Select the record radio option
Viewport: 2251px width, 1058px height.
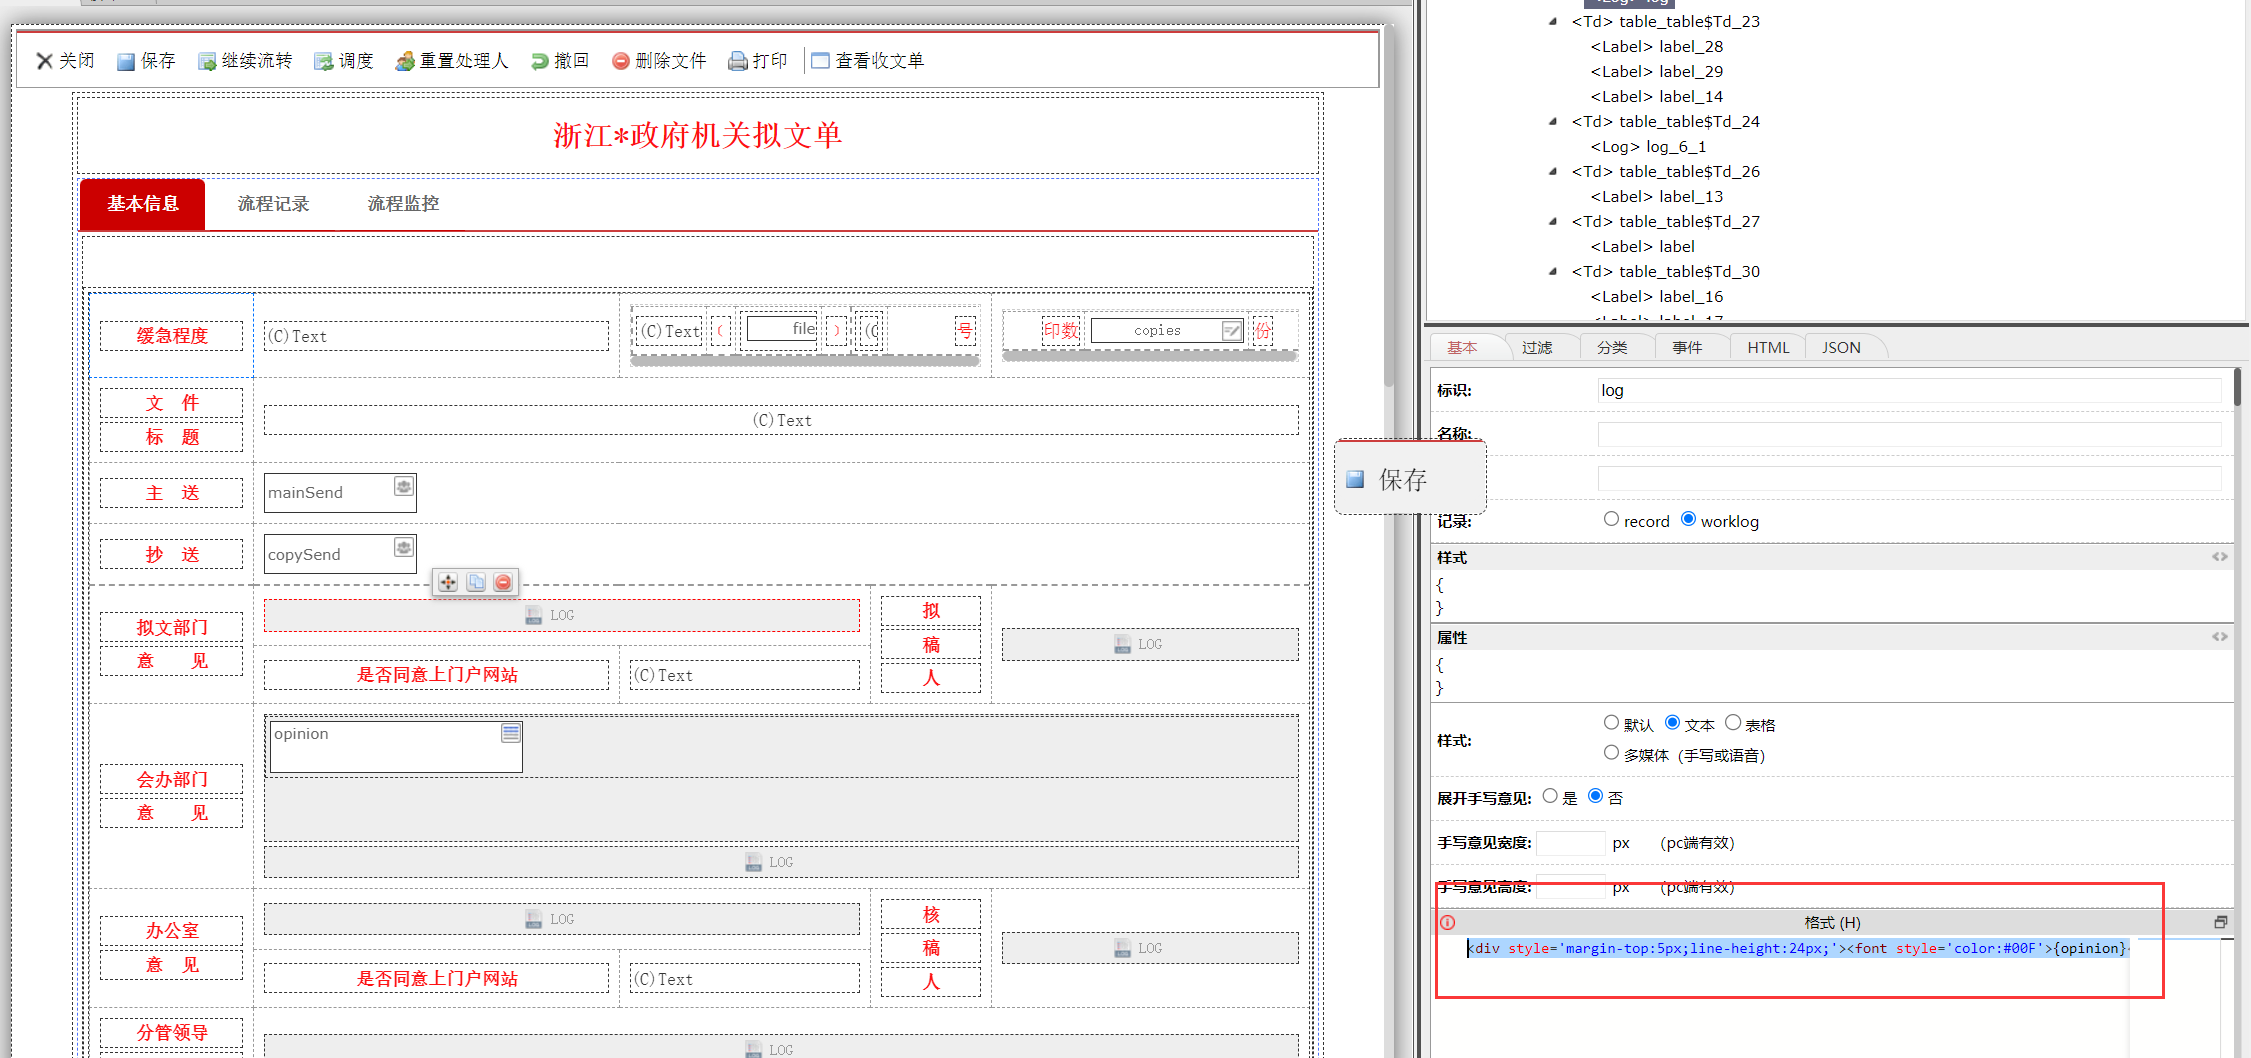tap(1611, 519)
